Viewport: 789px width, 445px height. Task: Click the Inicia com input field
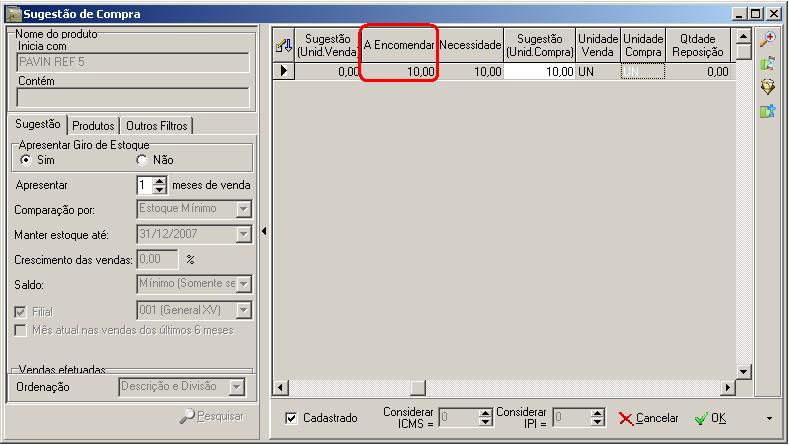coord(133,62)
